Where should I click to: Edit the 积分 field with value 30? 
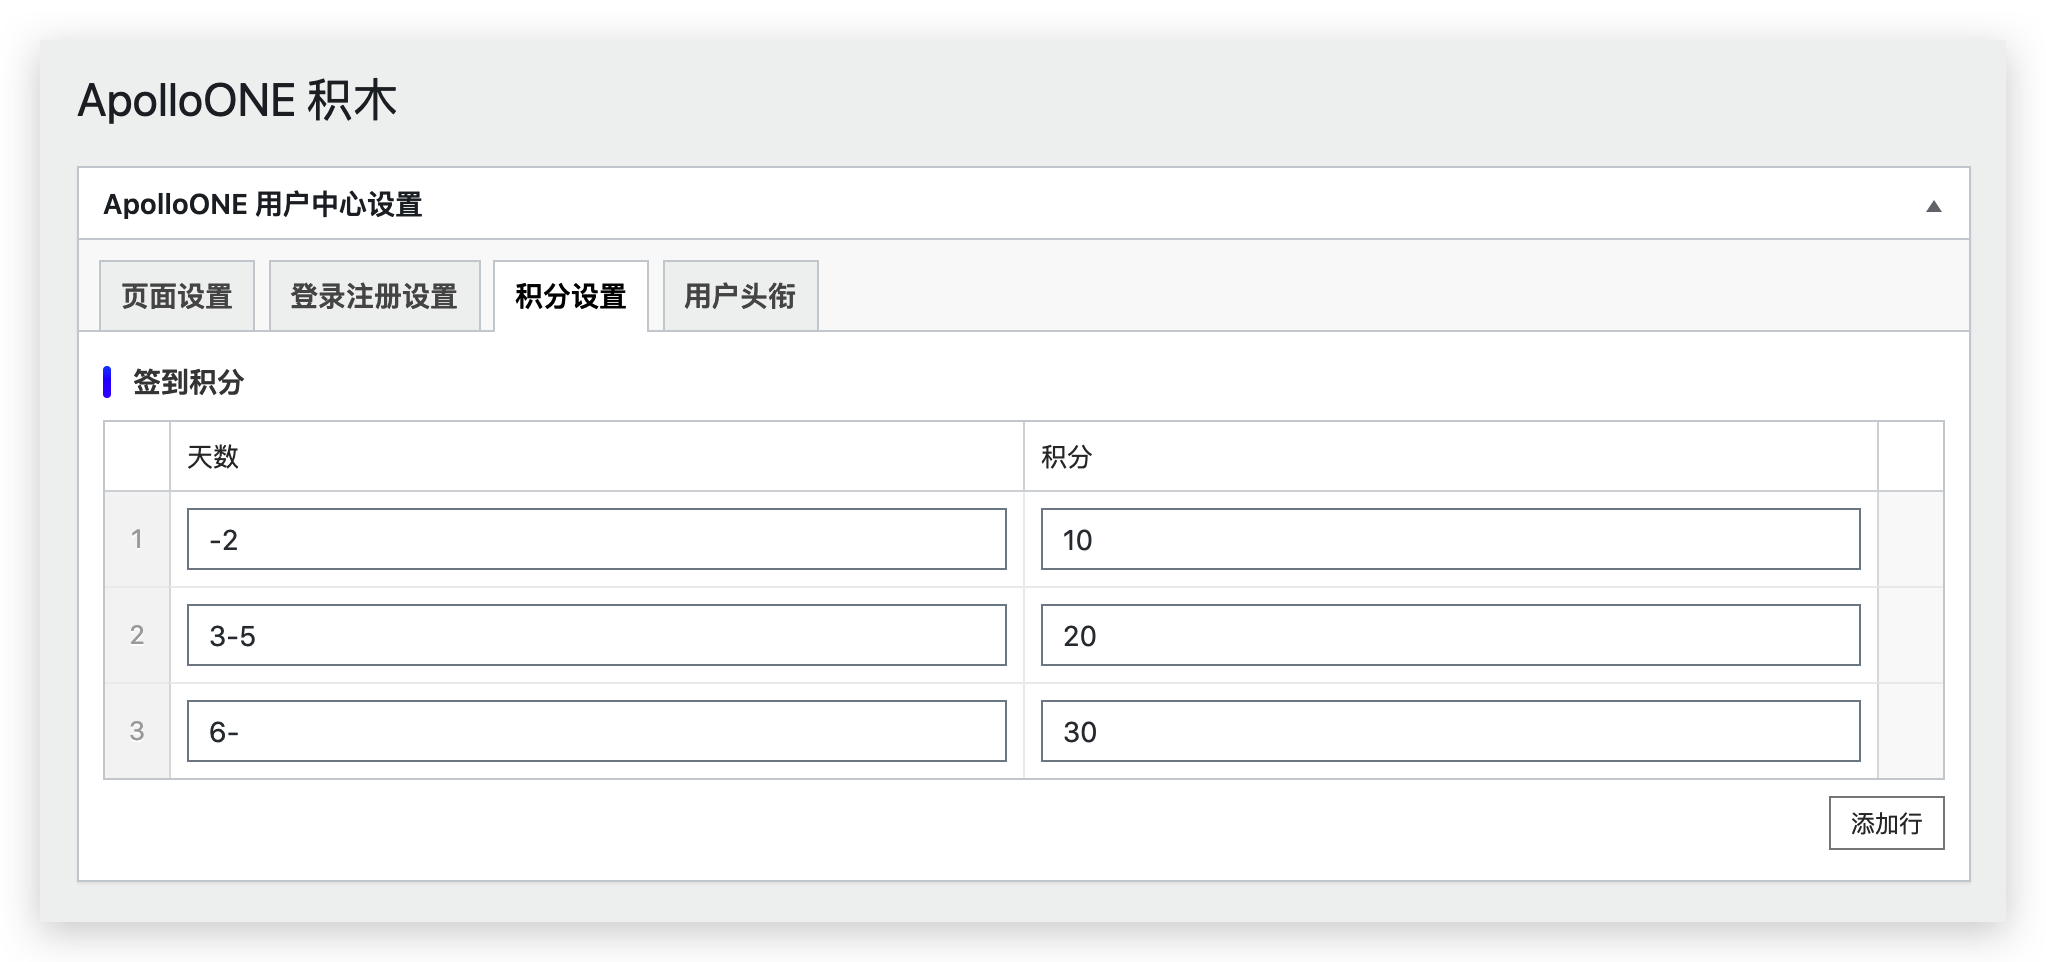pos(1450,731)
